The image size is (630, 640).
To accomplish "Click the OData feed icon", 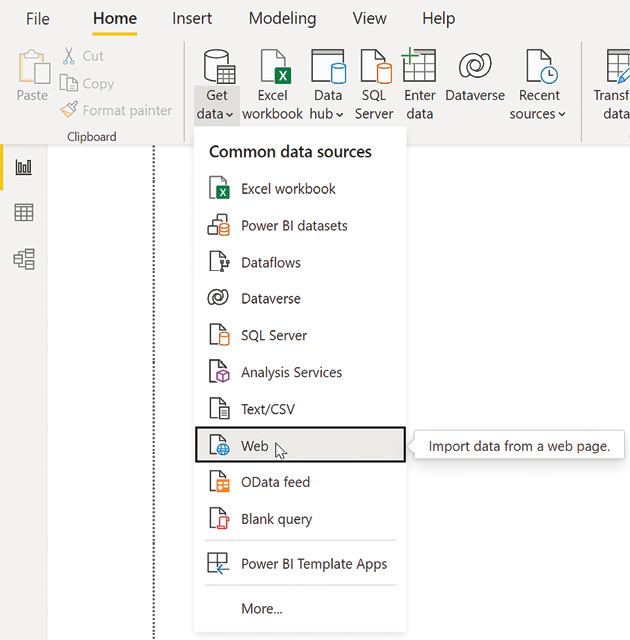I will tap(219, 482).
